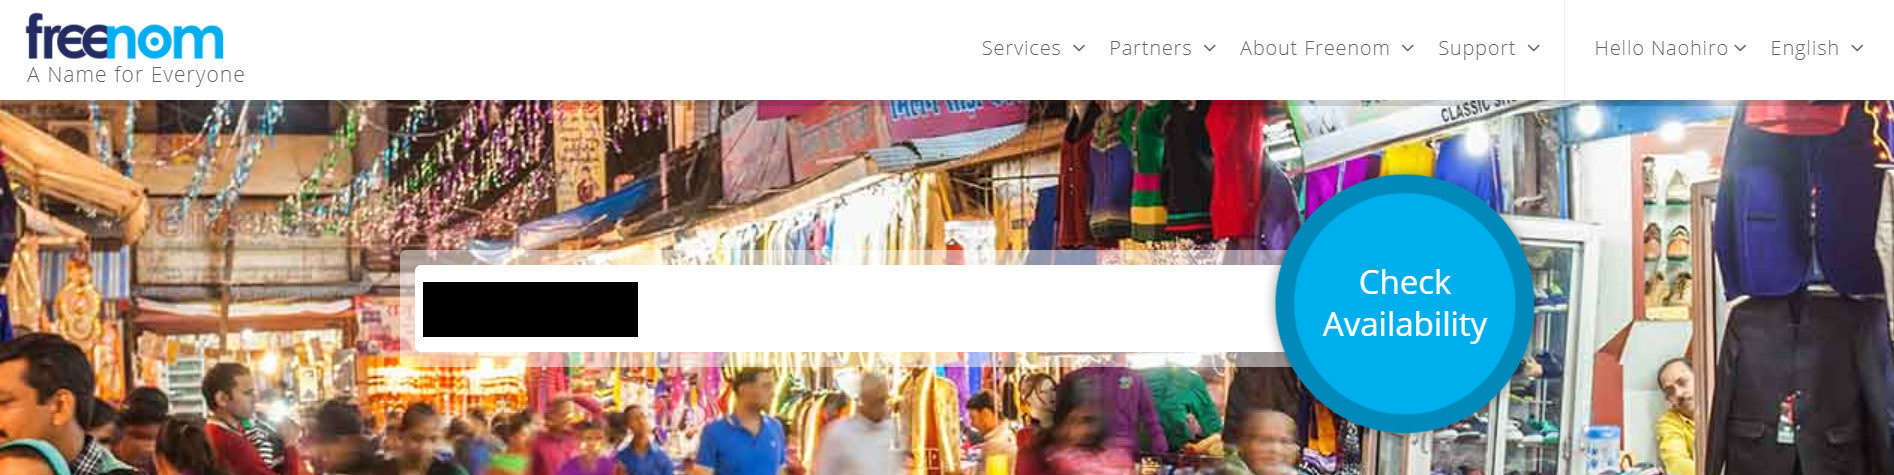This screenshot has width=1894, height=475.
Task: Click the Freenom logo
Action: click(x=125, y=37)
